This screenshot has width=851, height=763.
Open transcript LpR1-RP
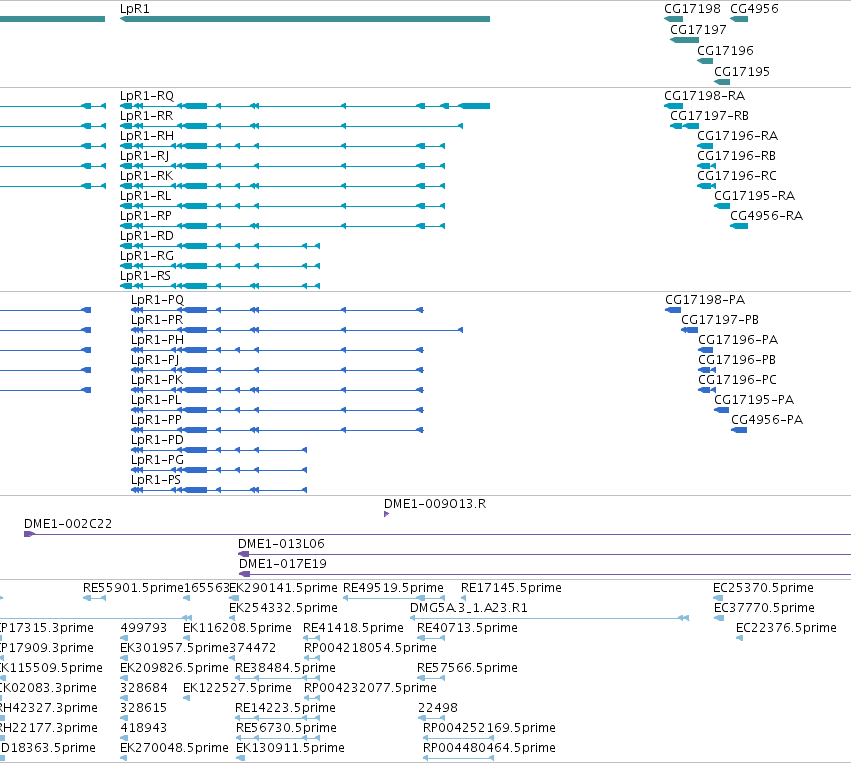(x=282, y=226)
